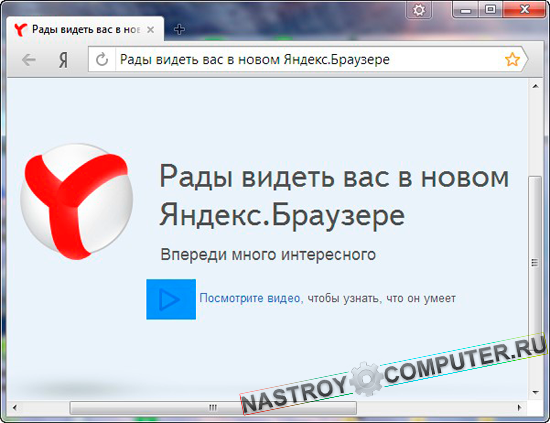Close the 'Рады видеть вас' tab
550x423 pixels.
[x=150, y=30]
